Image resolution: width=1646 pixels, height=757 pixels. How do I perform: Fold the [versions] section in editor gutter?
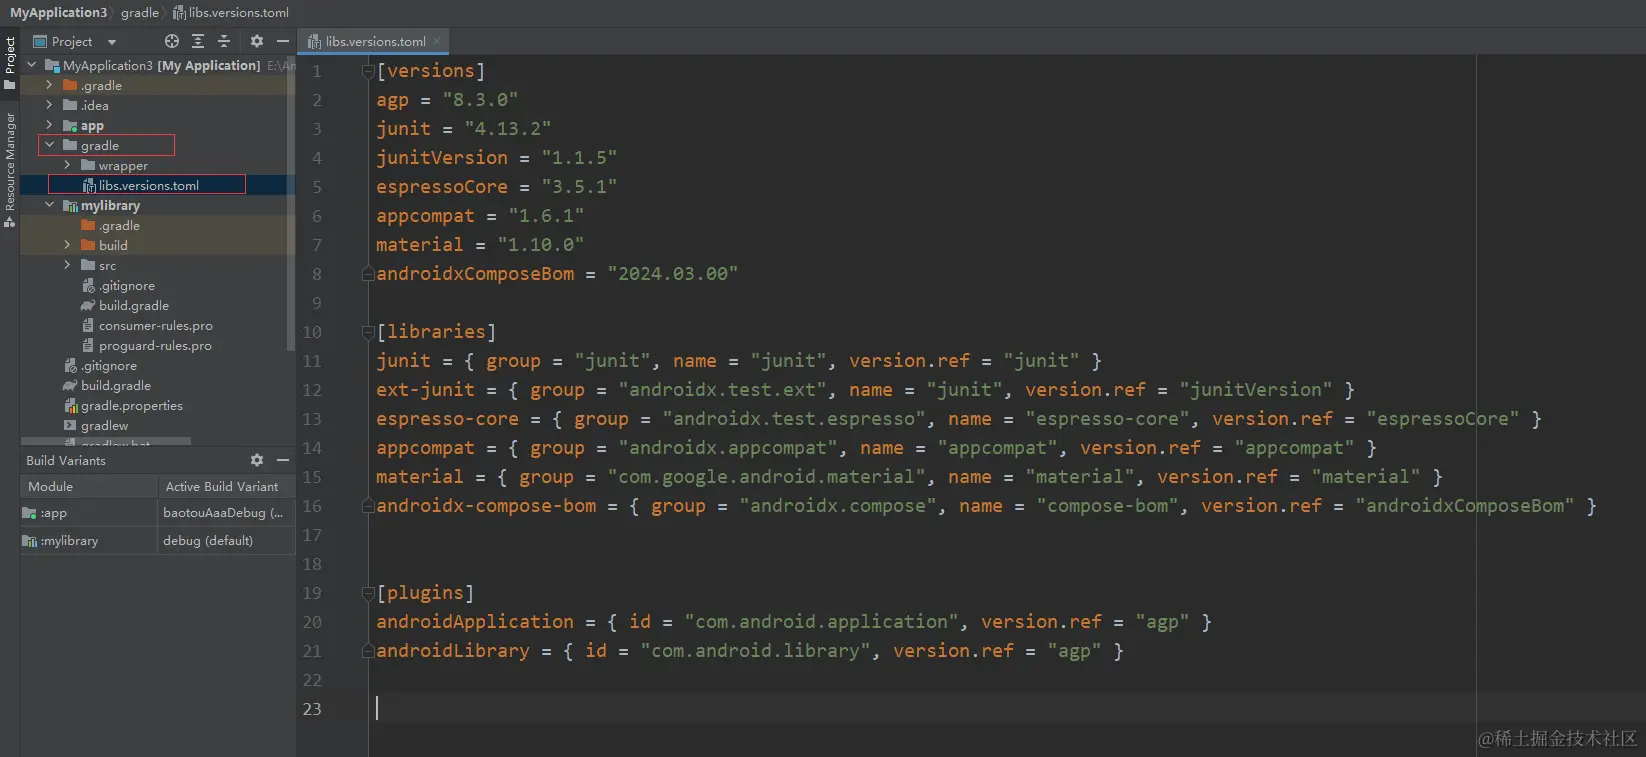368,71
